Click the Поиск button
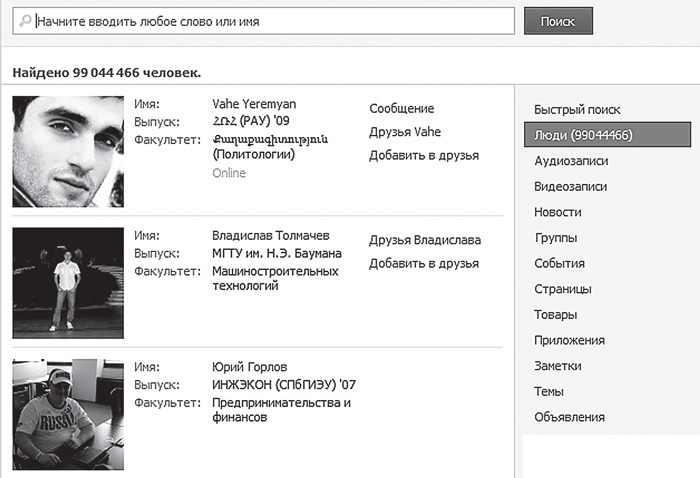This screenshot has height=478, width=700. (x=558, y=21)
